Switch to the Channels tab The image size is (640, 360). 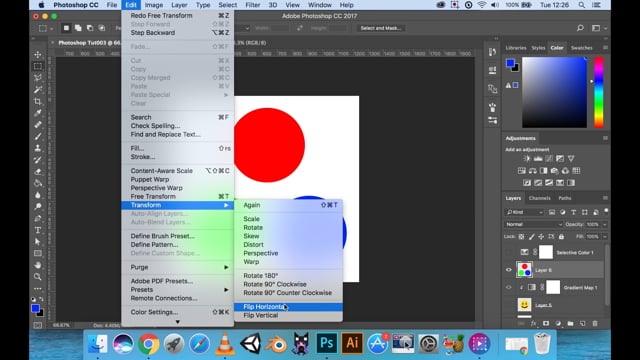(540, 198)
